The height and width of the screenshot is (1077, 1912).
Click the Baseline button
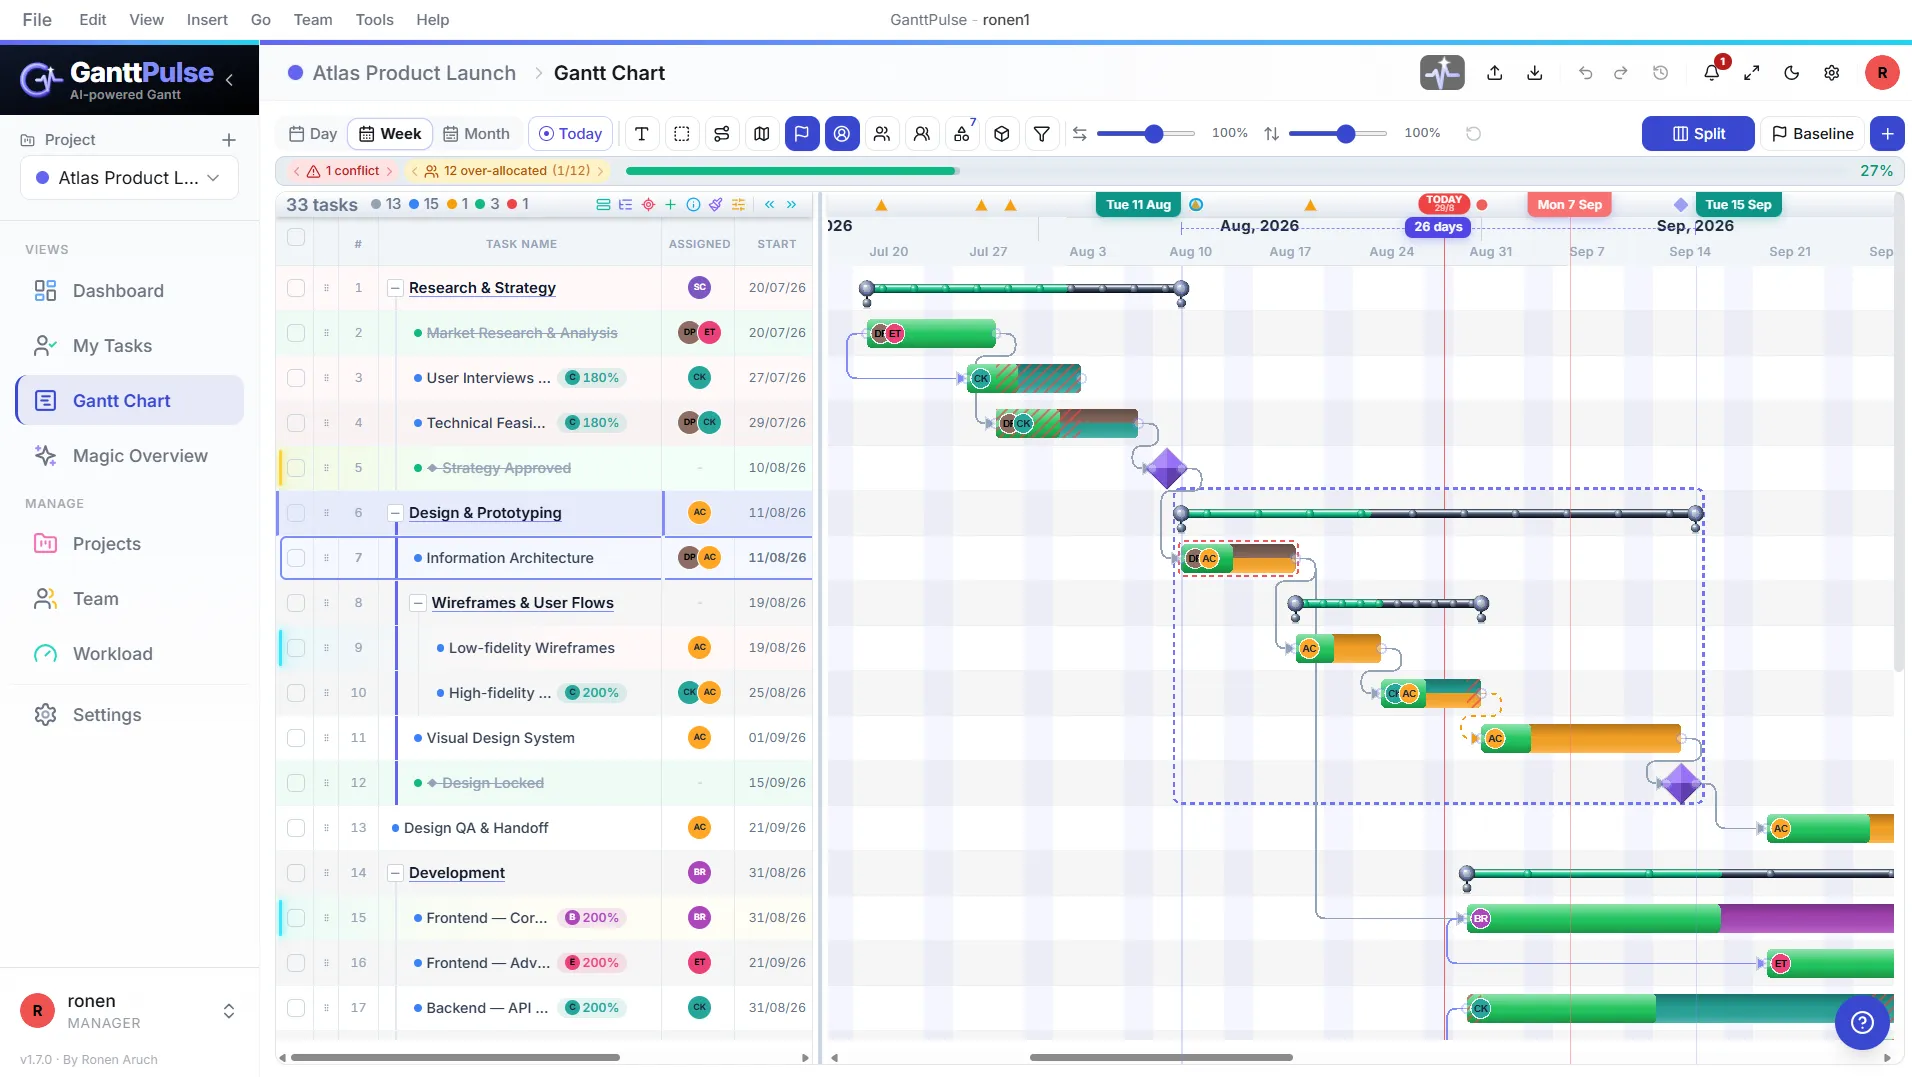(1813, 134)
